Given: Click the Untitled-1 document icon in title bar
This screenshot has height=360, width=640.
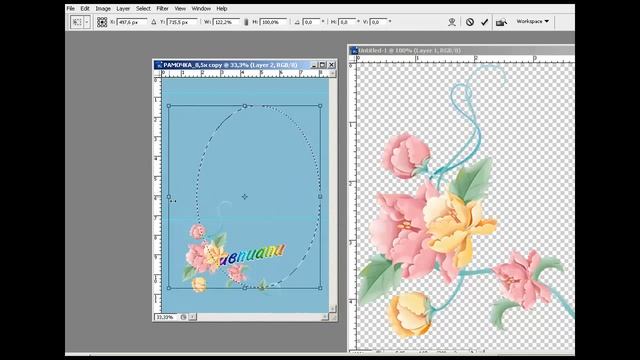Looking at the screenshot, I should (354, 51).
